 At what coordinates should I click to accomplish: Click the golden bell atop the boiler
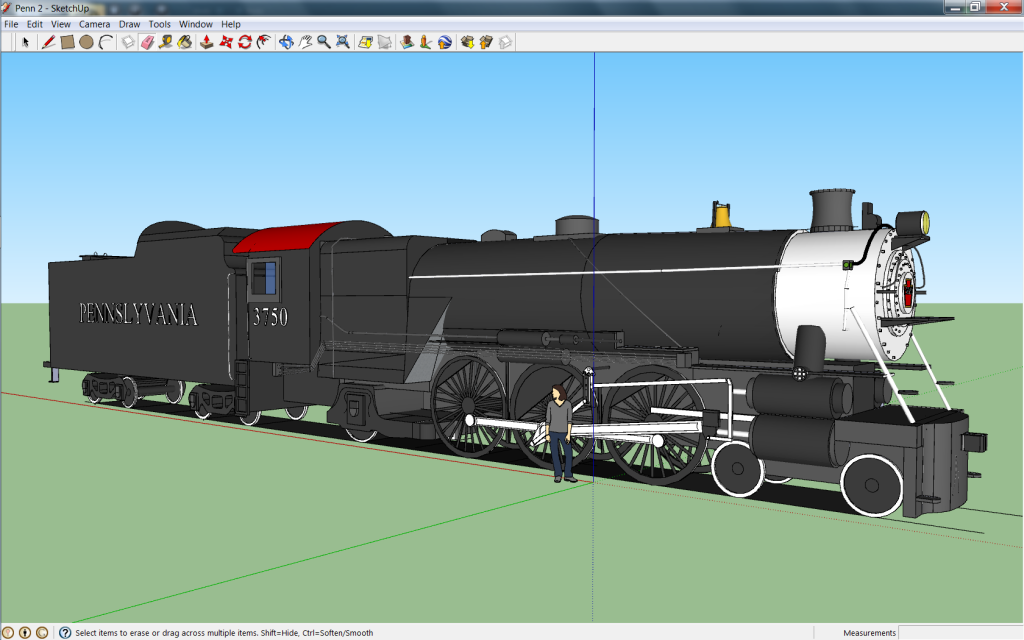click(x=721, y=215)
